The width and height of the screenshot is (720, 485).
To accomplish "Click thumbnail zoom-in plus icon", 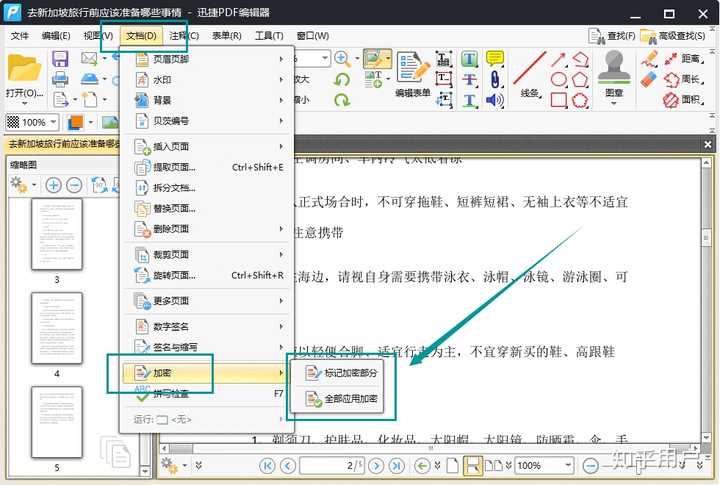I will [x=53, y=185].
